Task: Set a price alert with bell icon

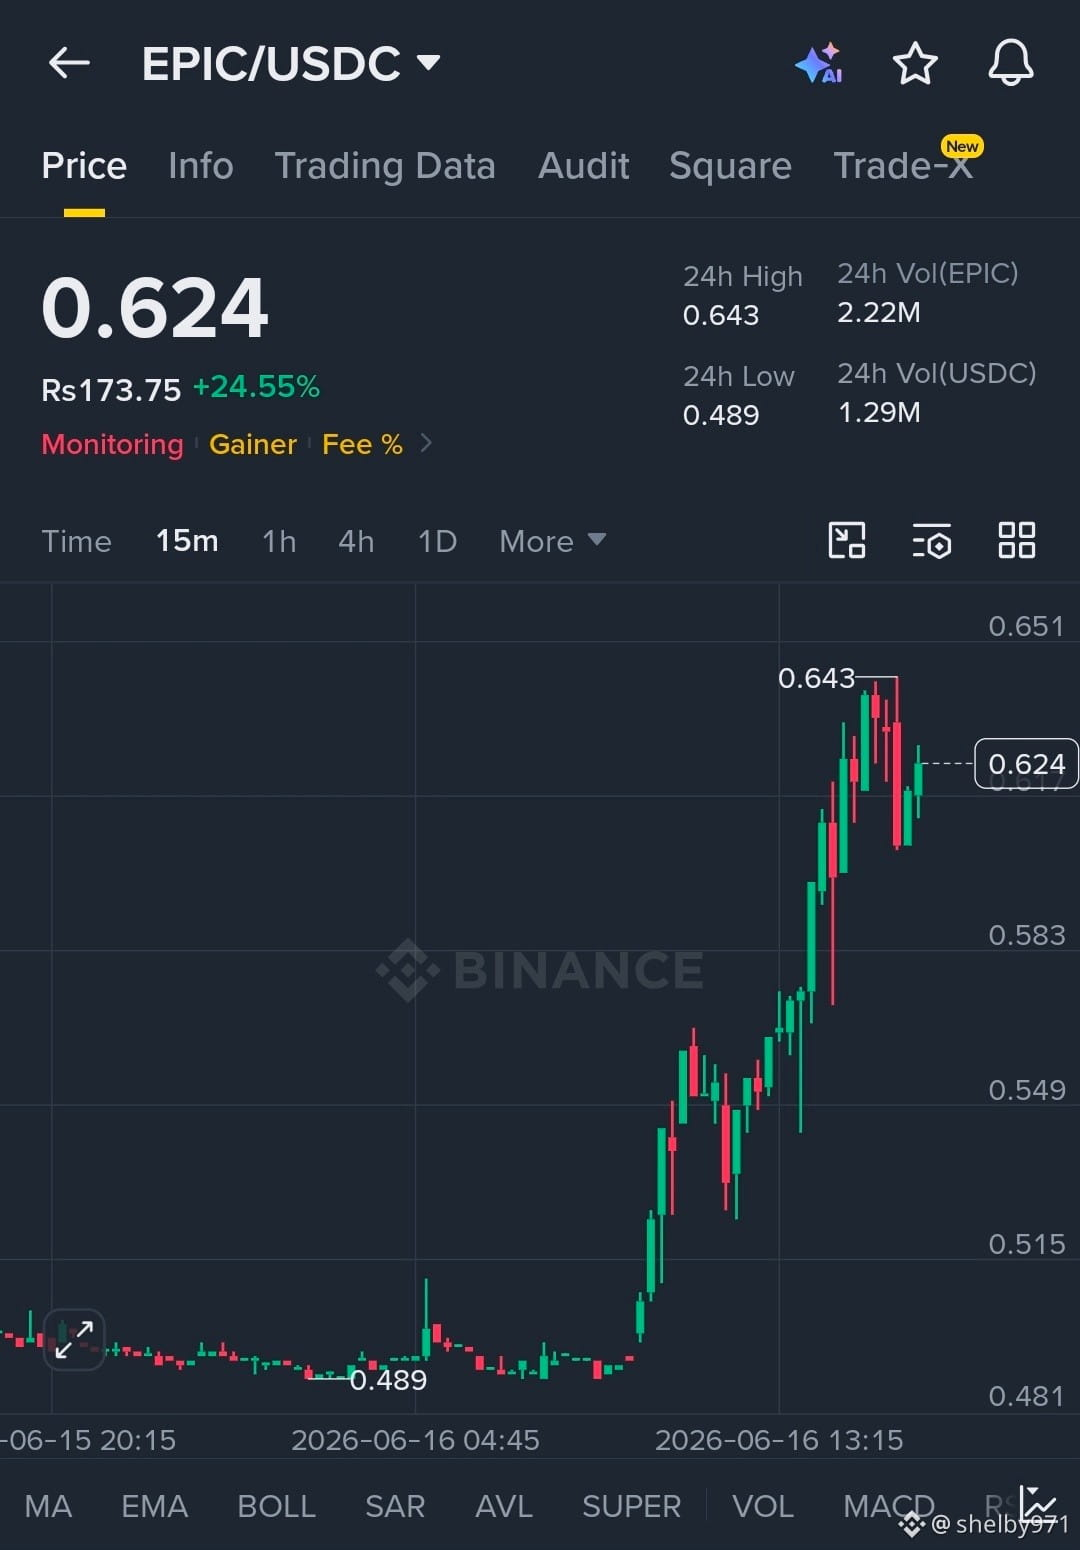Action: (x=1010, y=63)
